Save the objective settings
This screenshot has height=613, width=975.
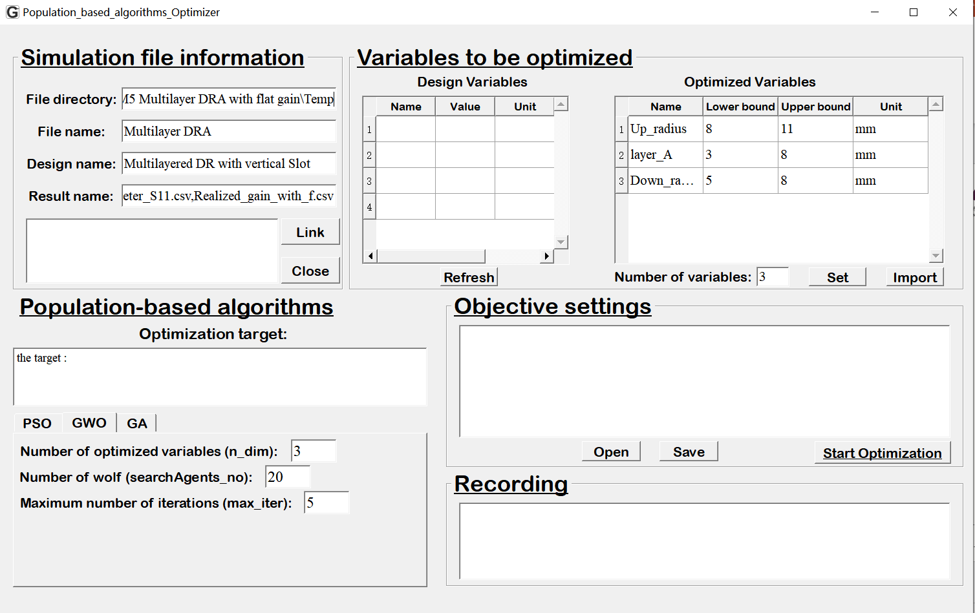click(x=688, y=452)
